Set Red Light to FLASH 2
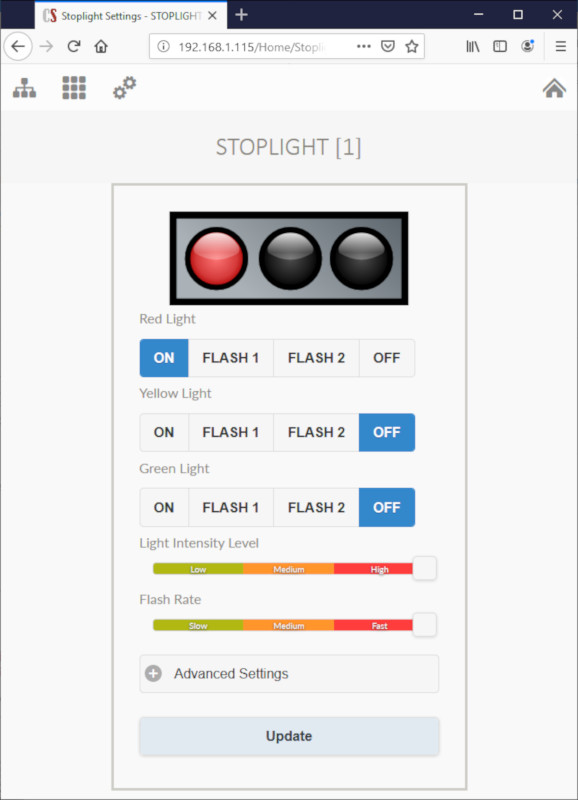Image resolution: width=578 pixels, height=800 pixels. (x=316, y=358)
